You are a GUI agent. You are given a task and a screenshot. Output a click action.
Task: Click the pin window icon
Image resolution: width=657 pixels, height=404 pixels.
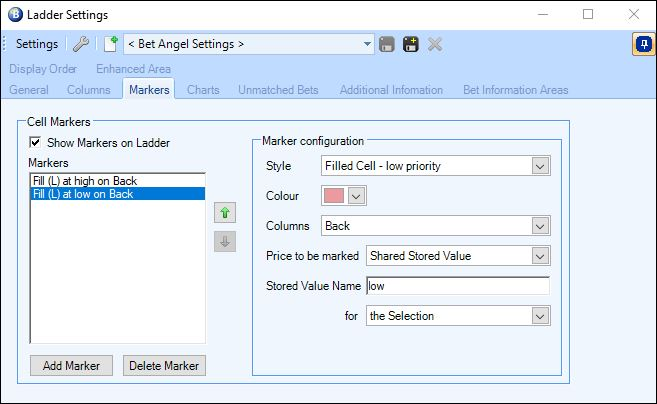[x=644, y=44]
